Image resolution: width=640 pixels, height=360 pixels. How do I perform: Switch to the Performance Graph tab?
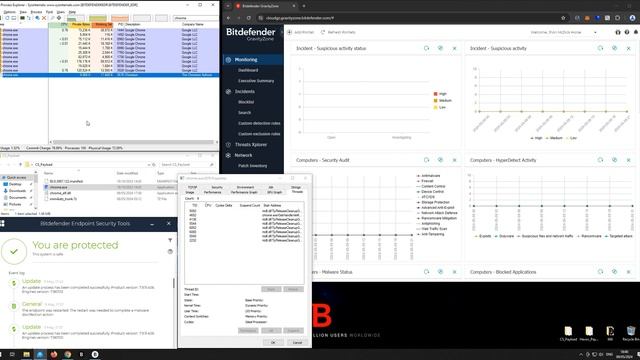[x=244, y=192]
